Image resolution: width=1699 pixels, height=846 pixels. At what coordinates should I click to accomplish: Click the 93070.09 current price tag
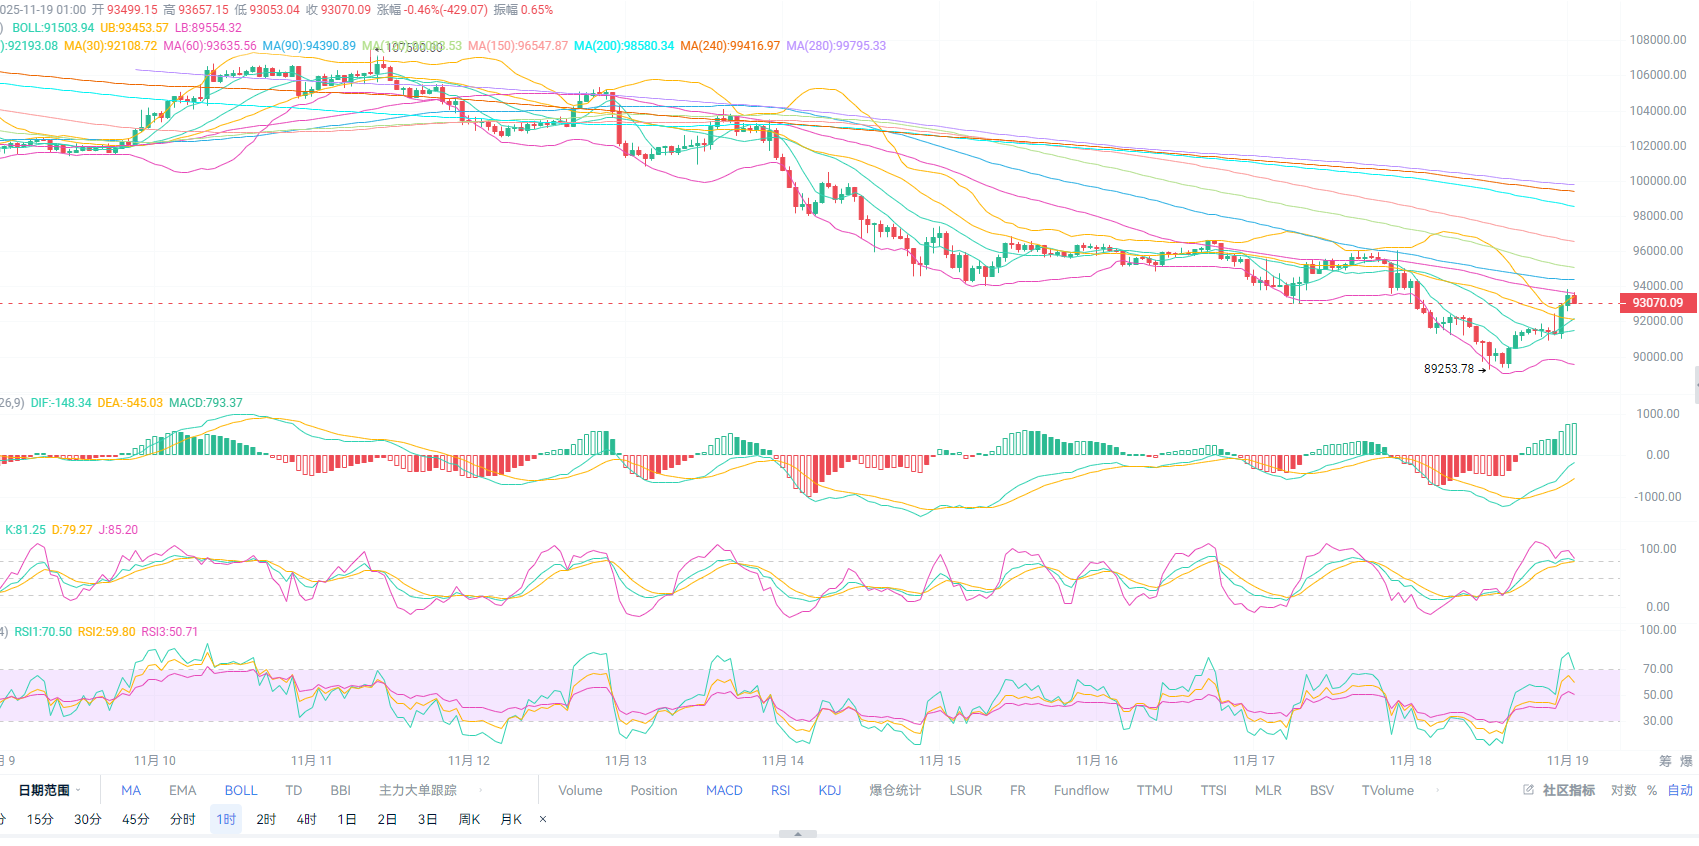pos(1657,303)
